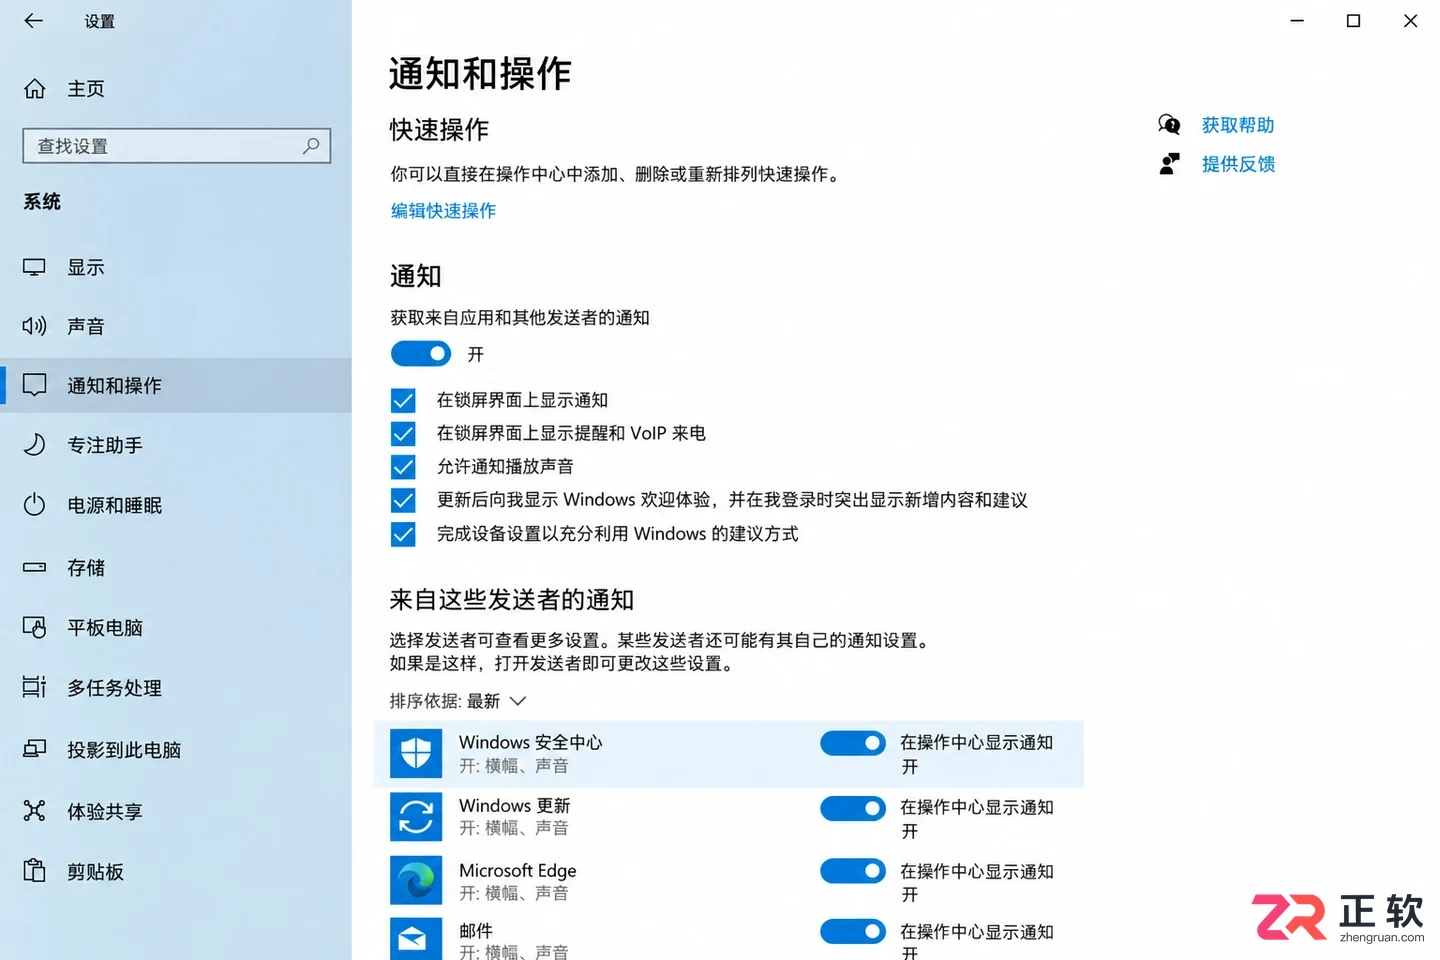Go to 专注助手 settings

pyautogui.click(x=176, y=445)
